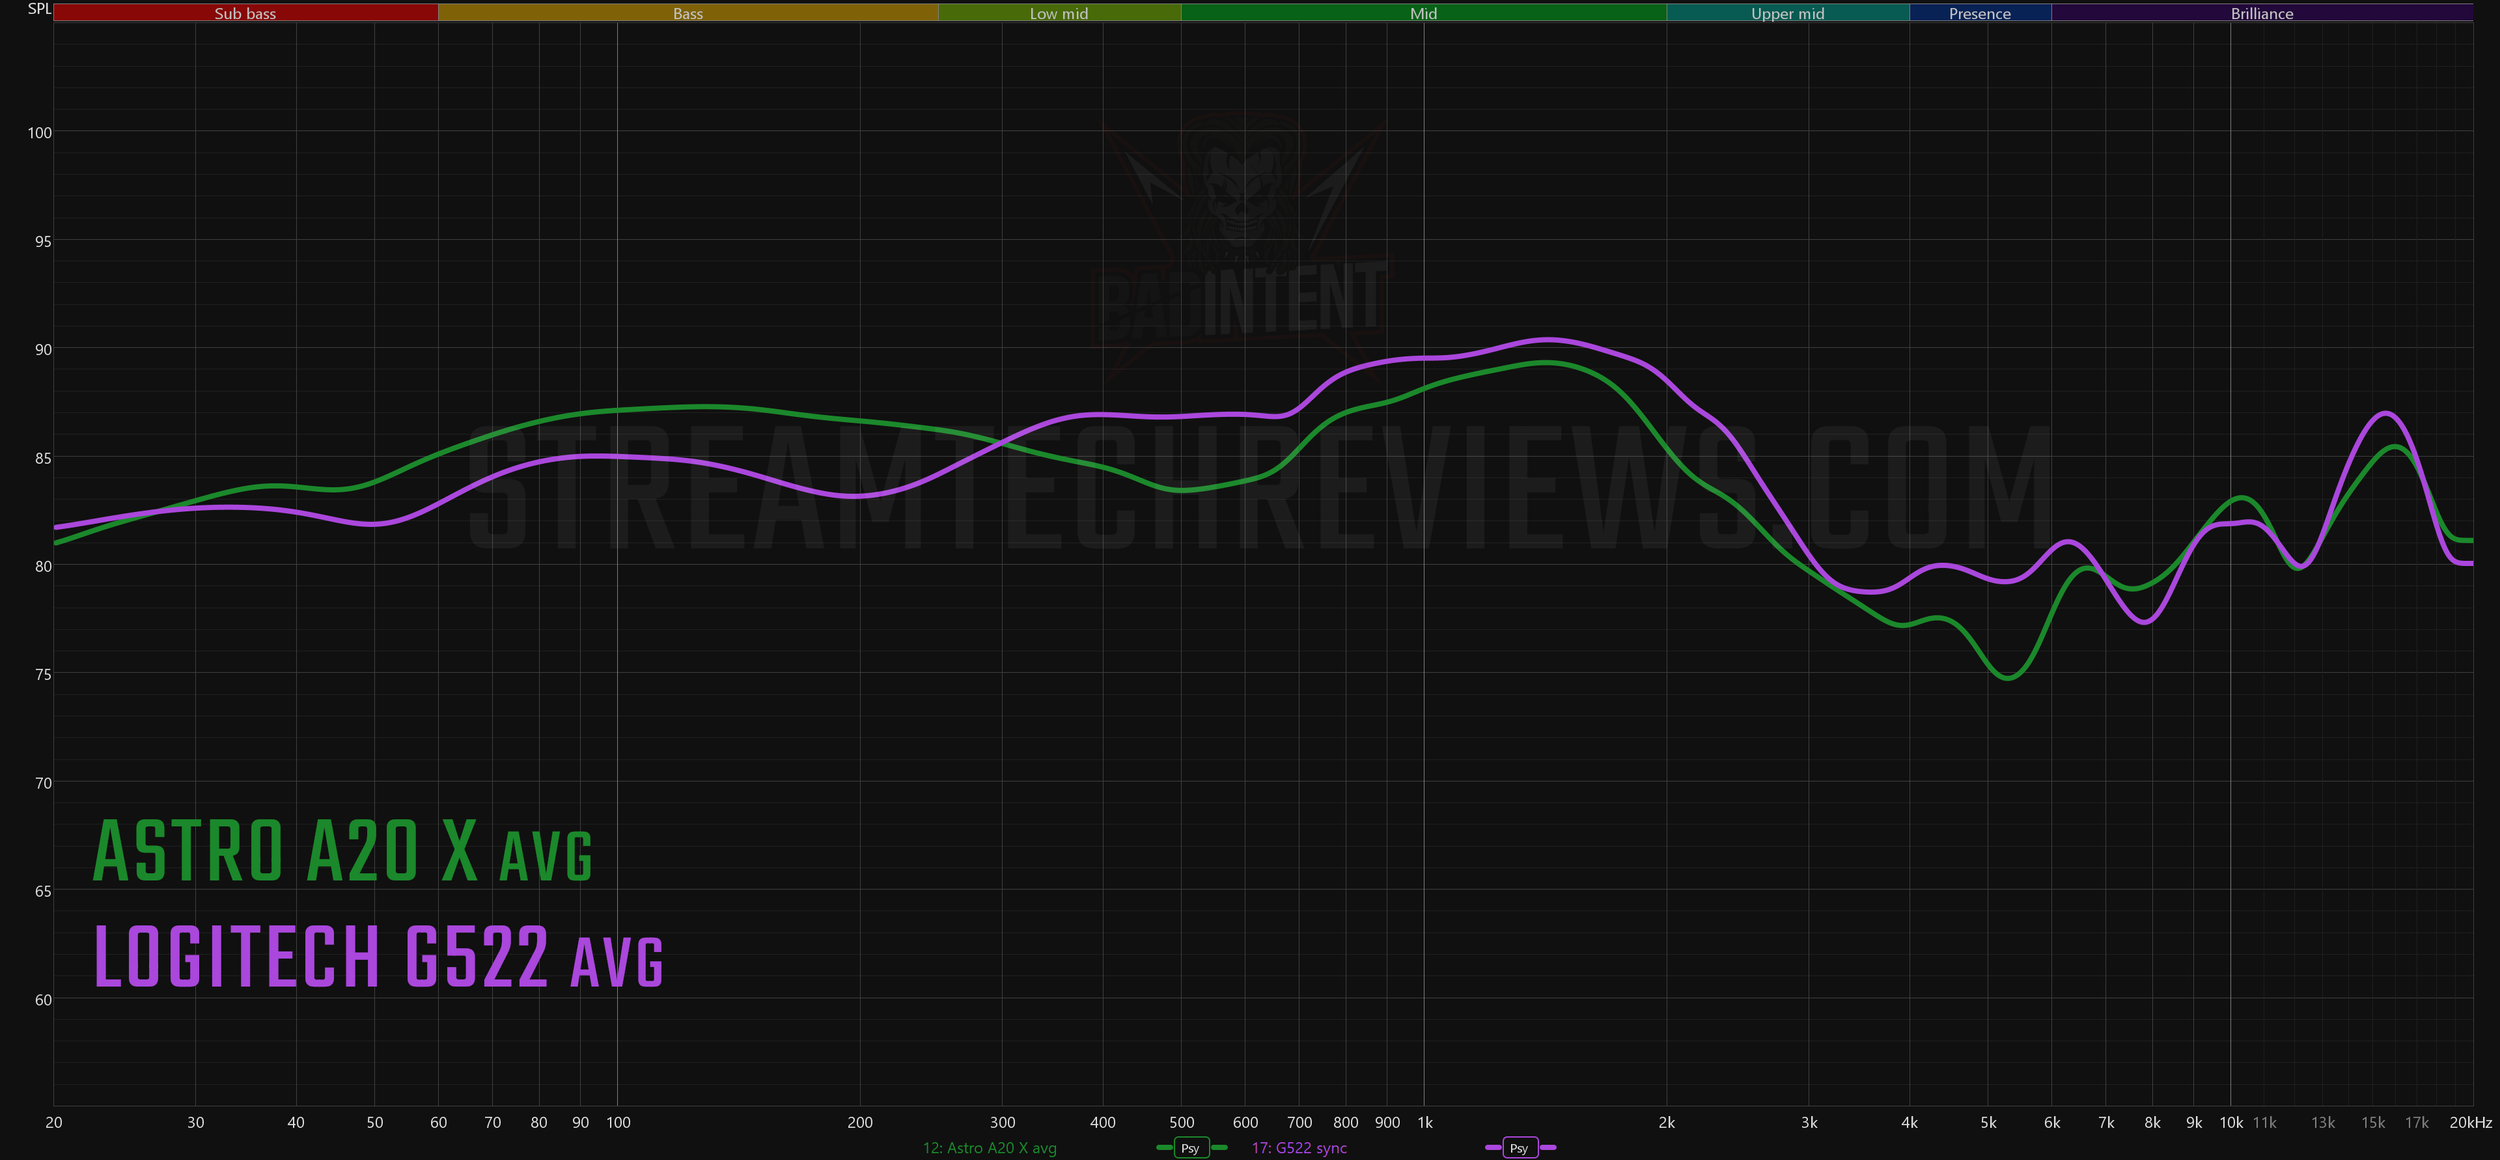Image resolution: width=2500 pixels, height=1160 pixels.
Task: Click the 60 dB SPL axis value
Action: (43, 1000)
